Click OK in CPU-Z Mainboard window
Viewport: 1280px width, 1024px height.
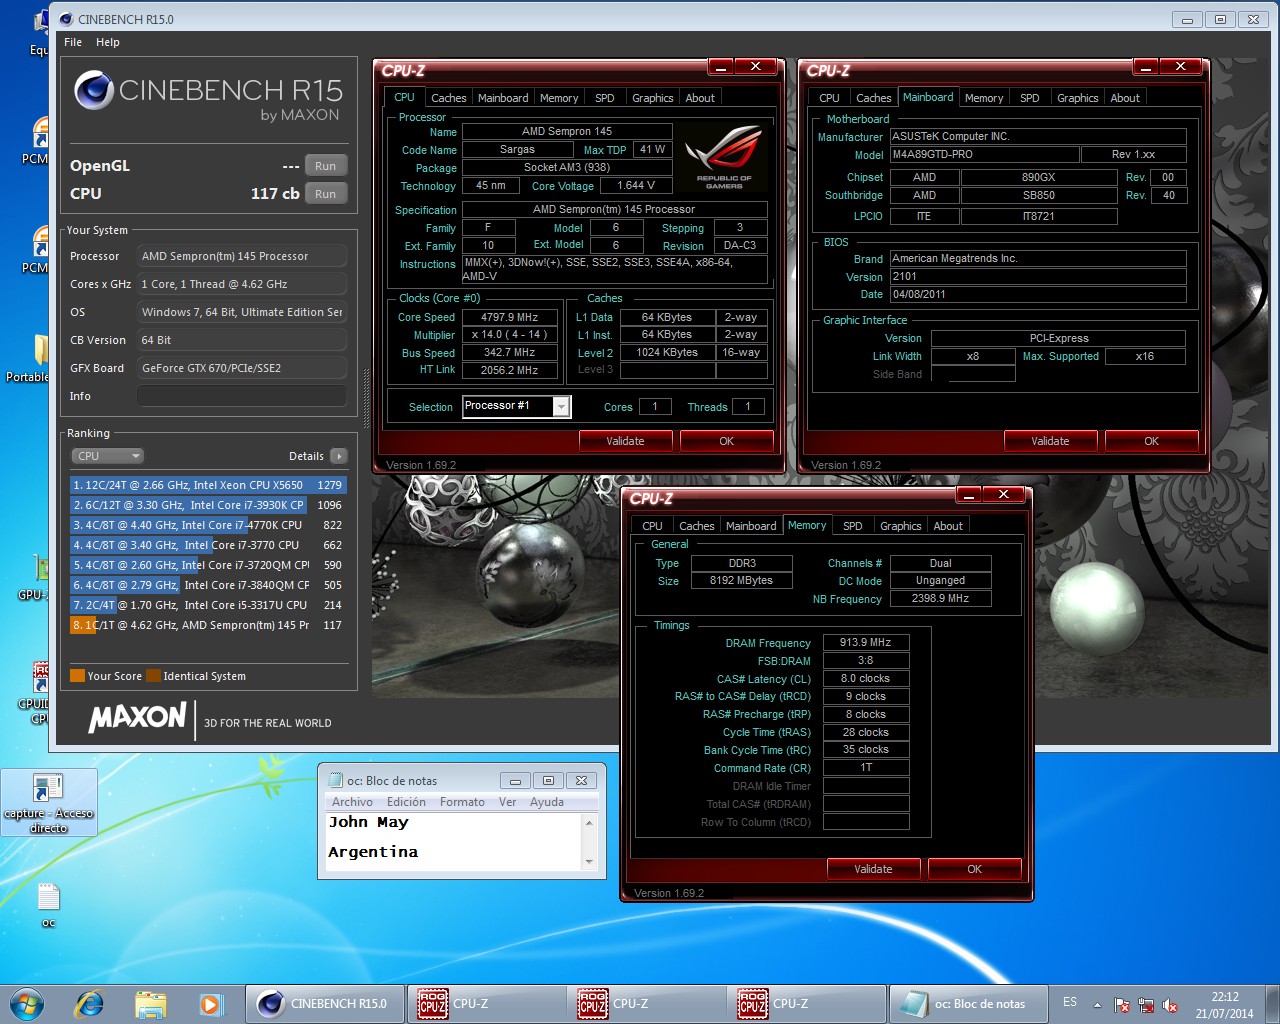point(1152,441)
